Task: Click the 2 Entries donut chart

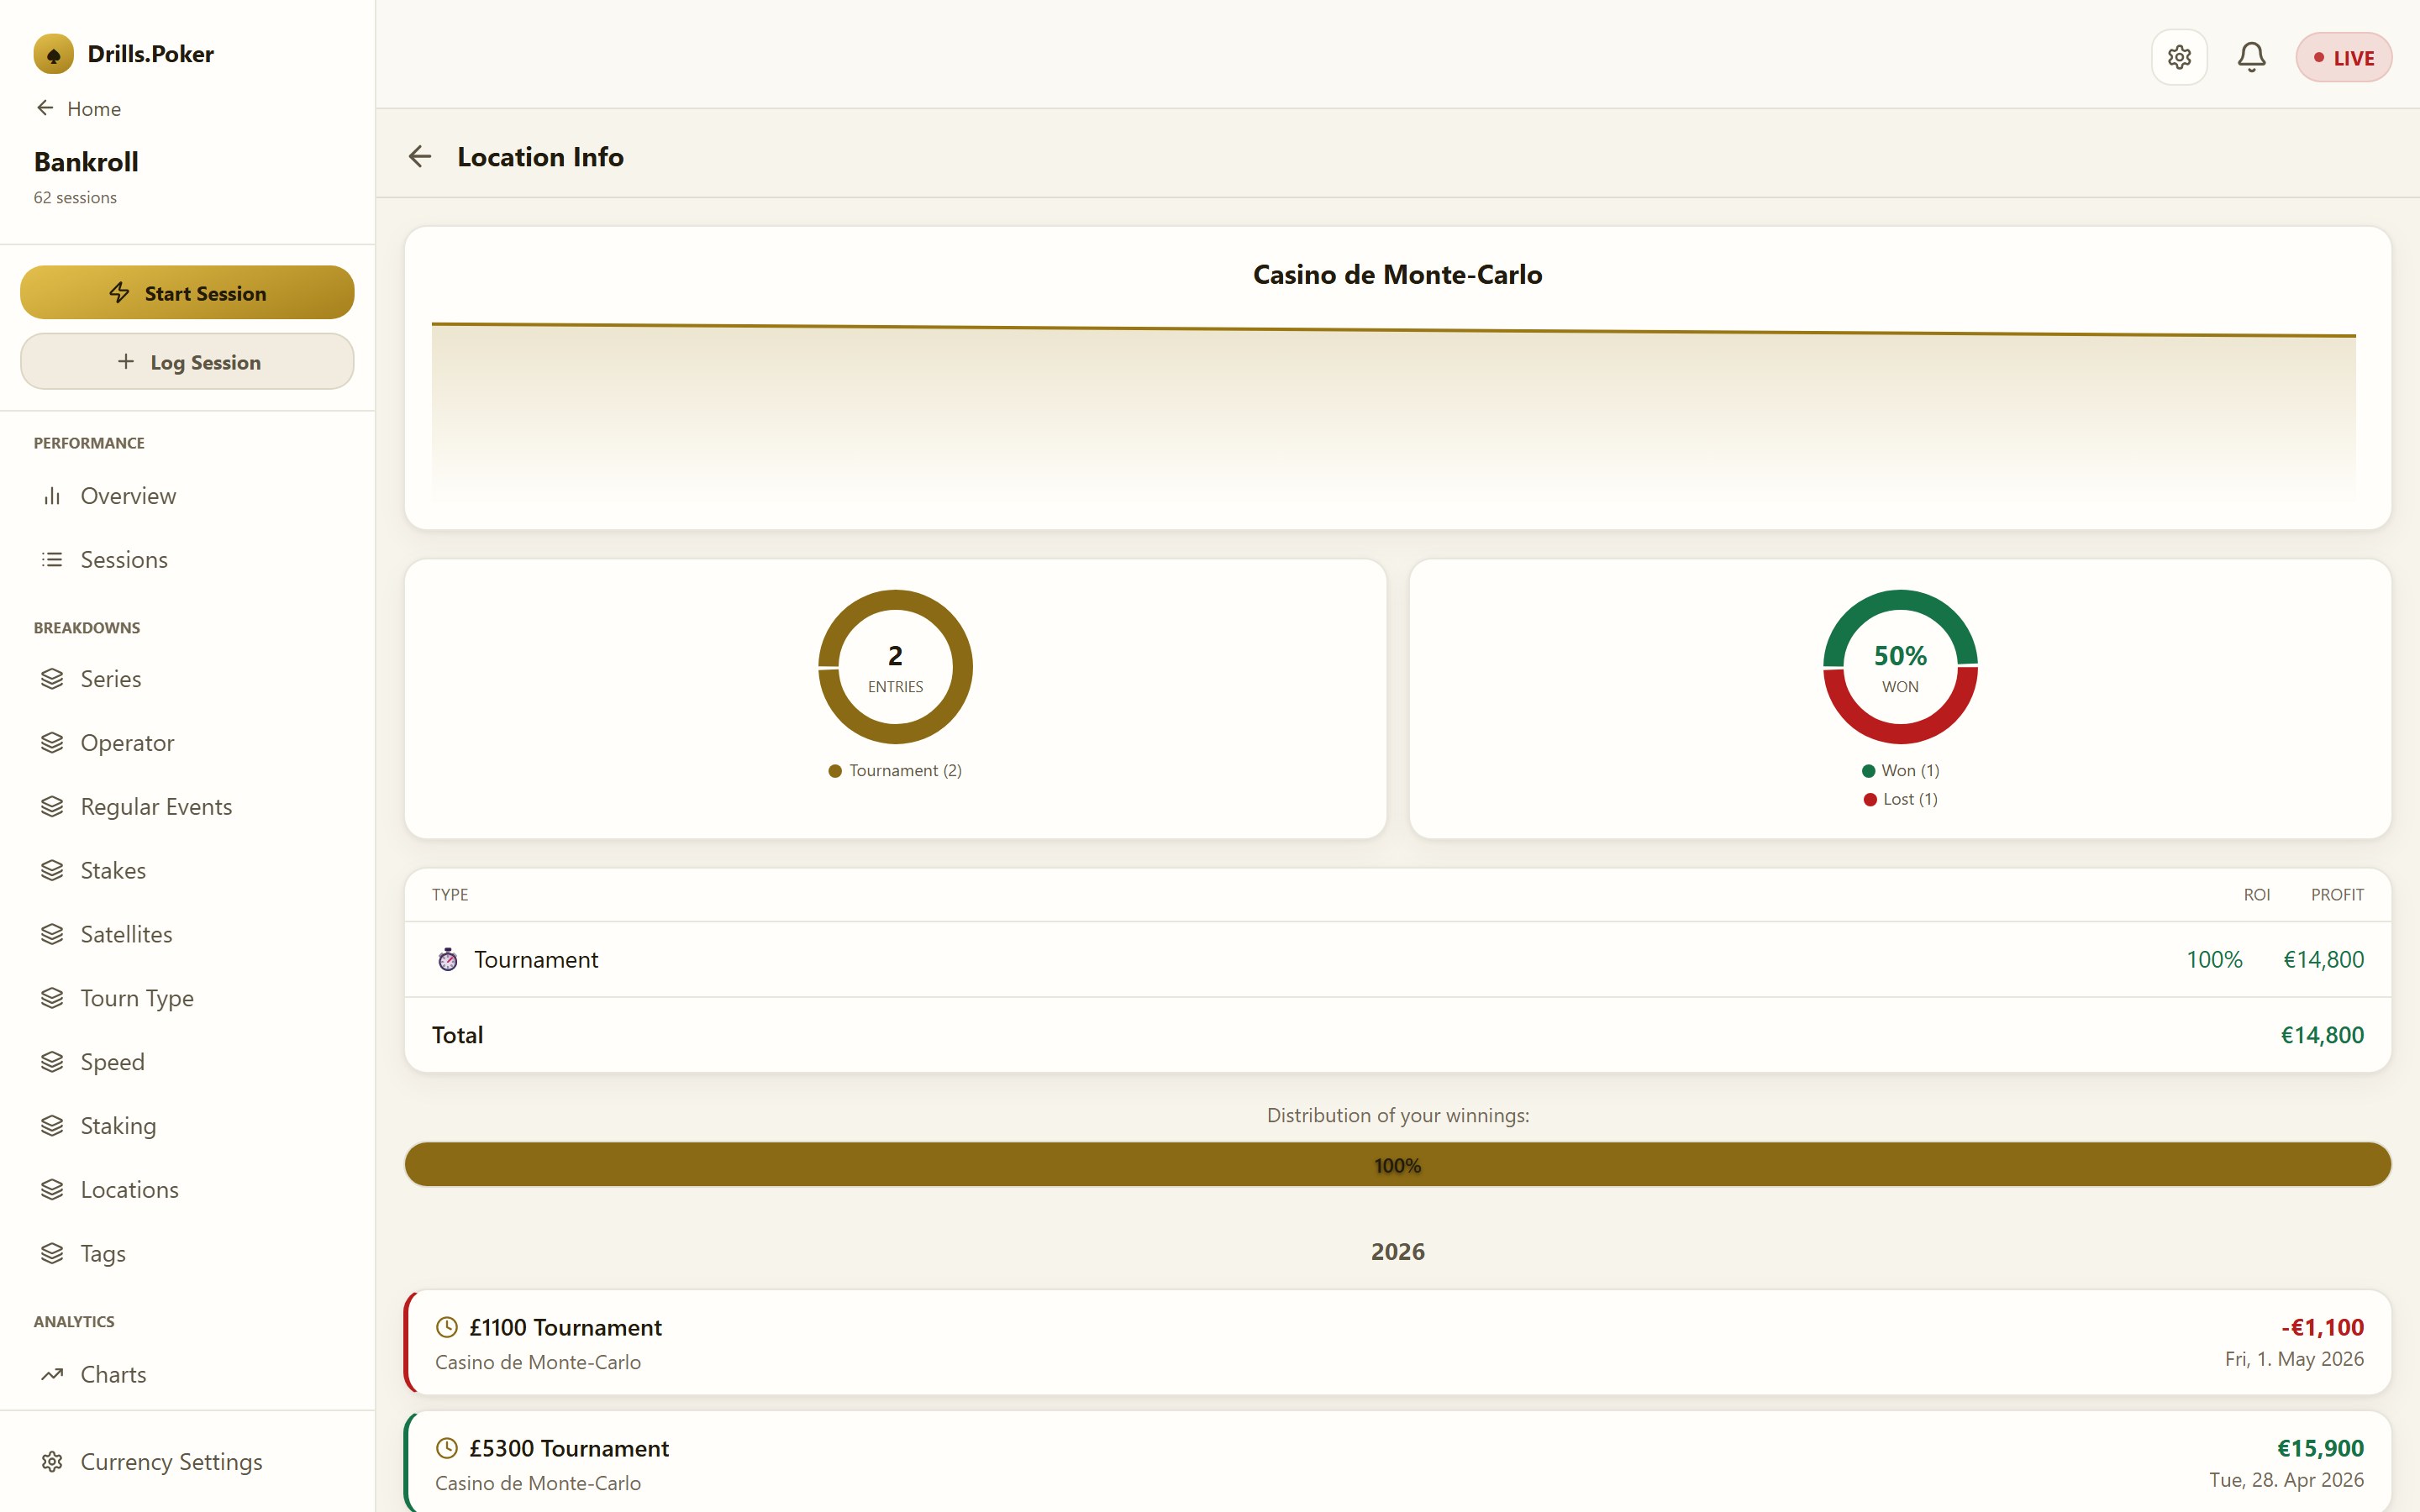Action: [895, 667]
